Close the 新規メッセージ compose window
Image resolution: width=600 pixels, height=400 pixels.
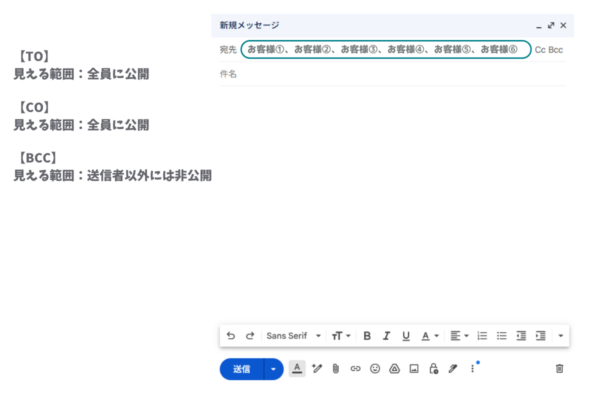click(563, 25)
